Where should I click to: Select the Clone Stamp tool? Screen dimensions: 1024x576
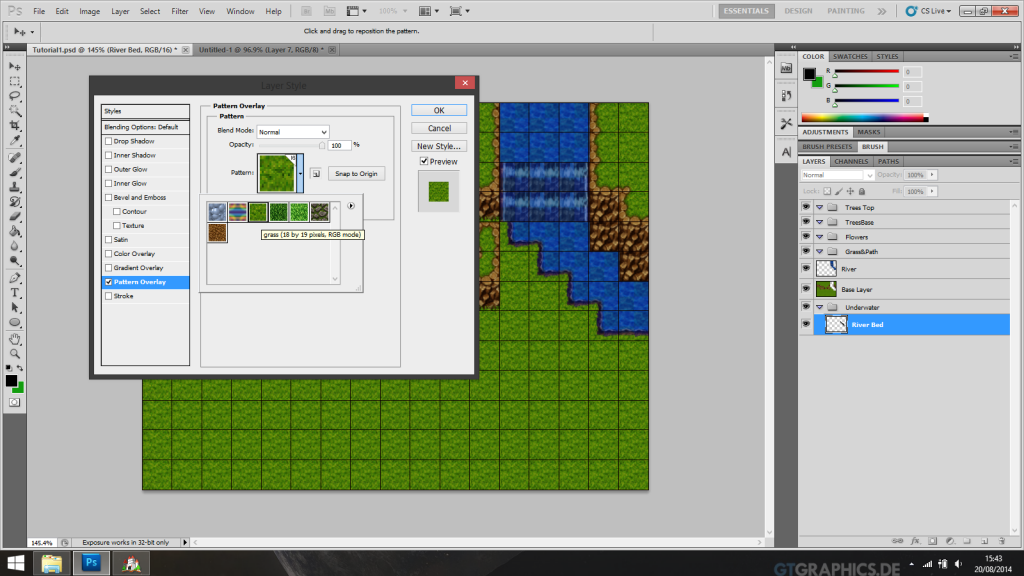tap(14, 187)
